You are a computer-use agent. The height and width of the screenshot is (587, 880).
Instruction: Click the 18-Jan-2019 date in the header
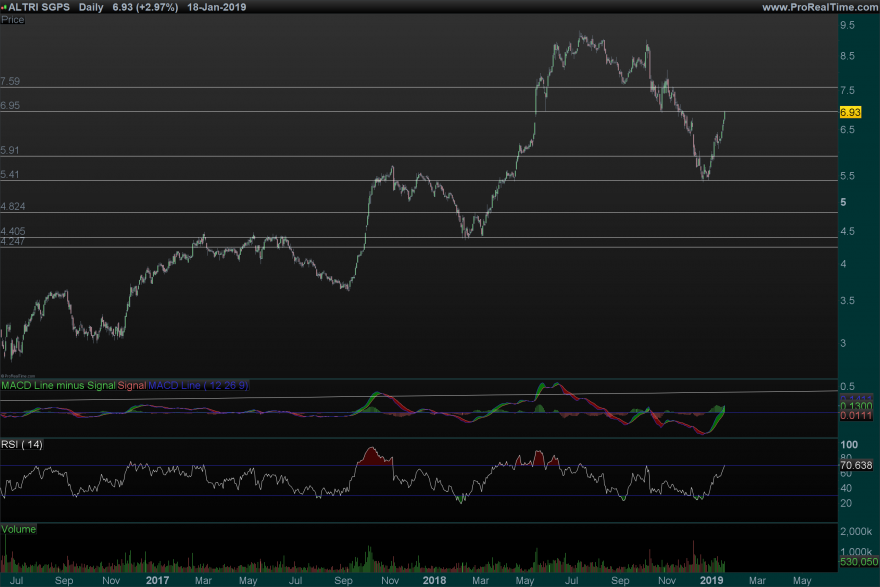point(219,7)
